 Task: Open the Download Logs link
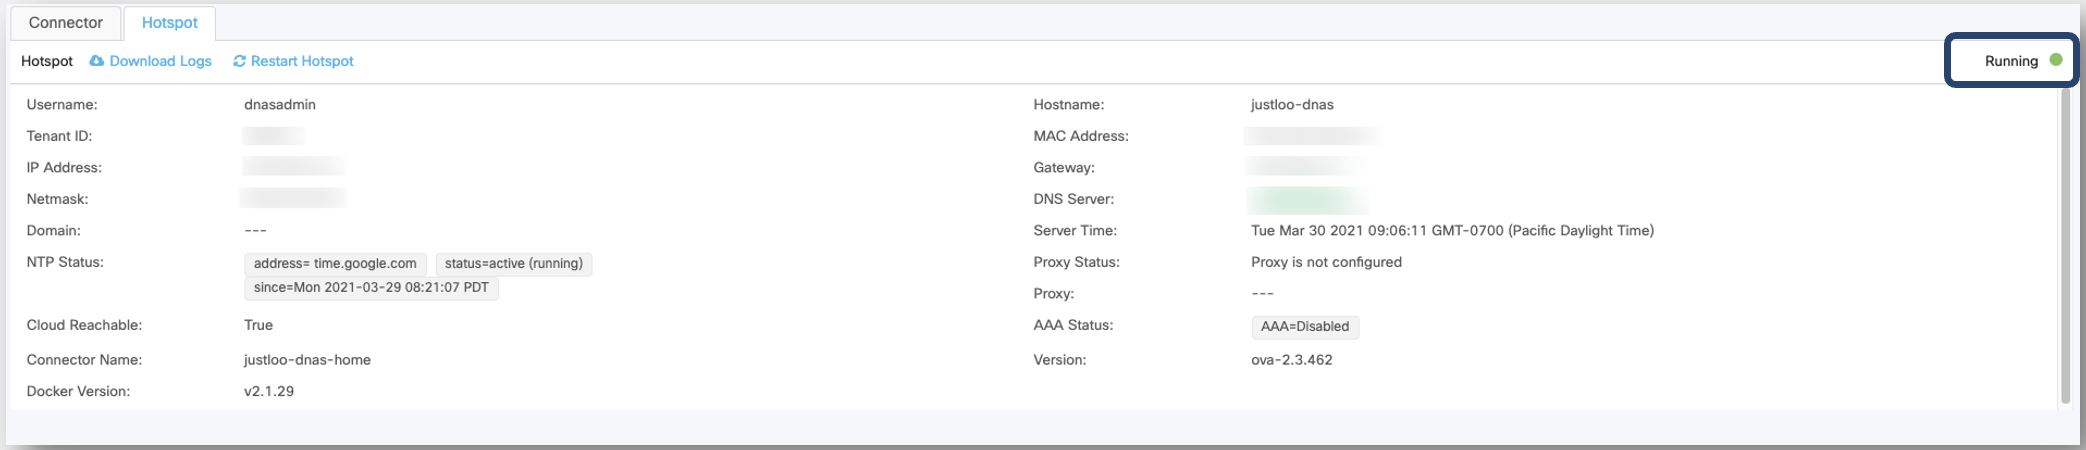[160, 61]
